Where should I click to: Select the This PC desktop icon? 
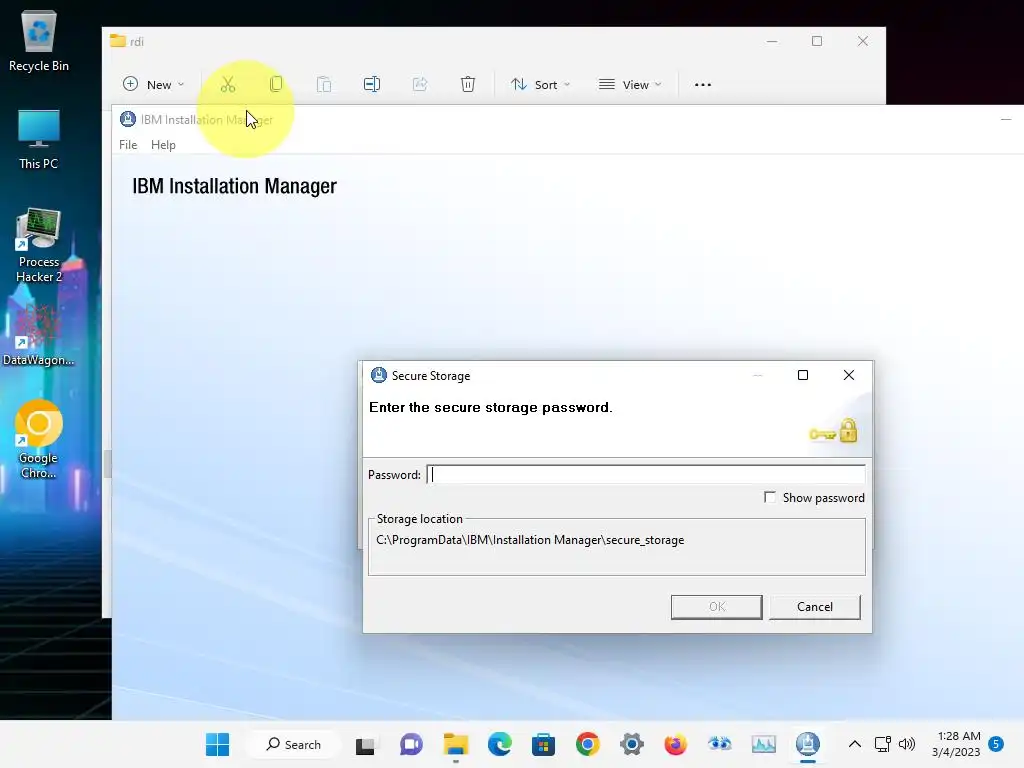[x=39, y=140]
